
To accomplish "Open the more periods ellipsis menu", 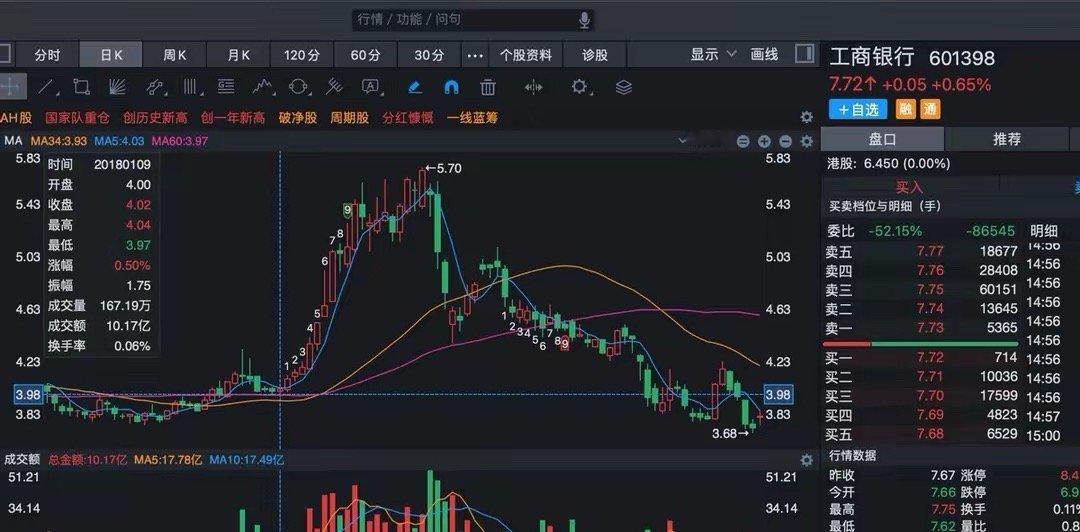I will pos(475,55).
